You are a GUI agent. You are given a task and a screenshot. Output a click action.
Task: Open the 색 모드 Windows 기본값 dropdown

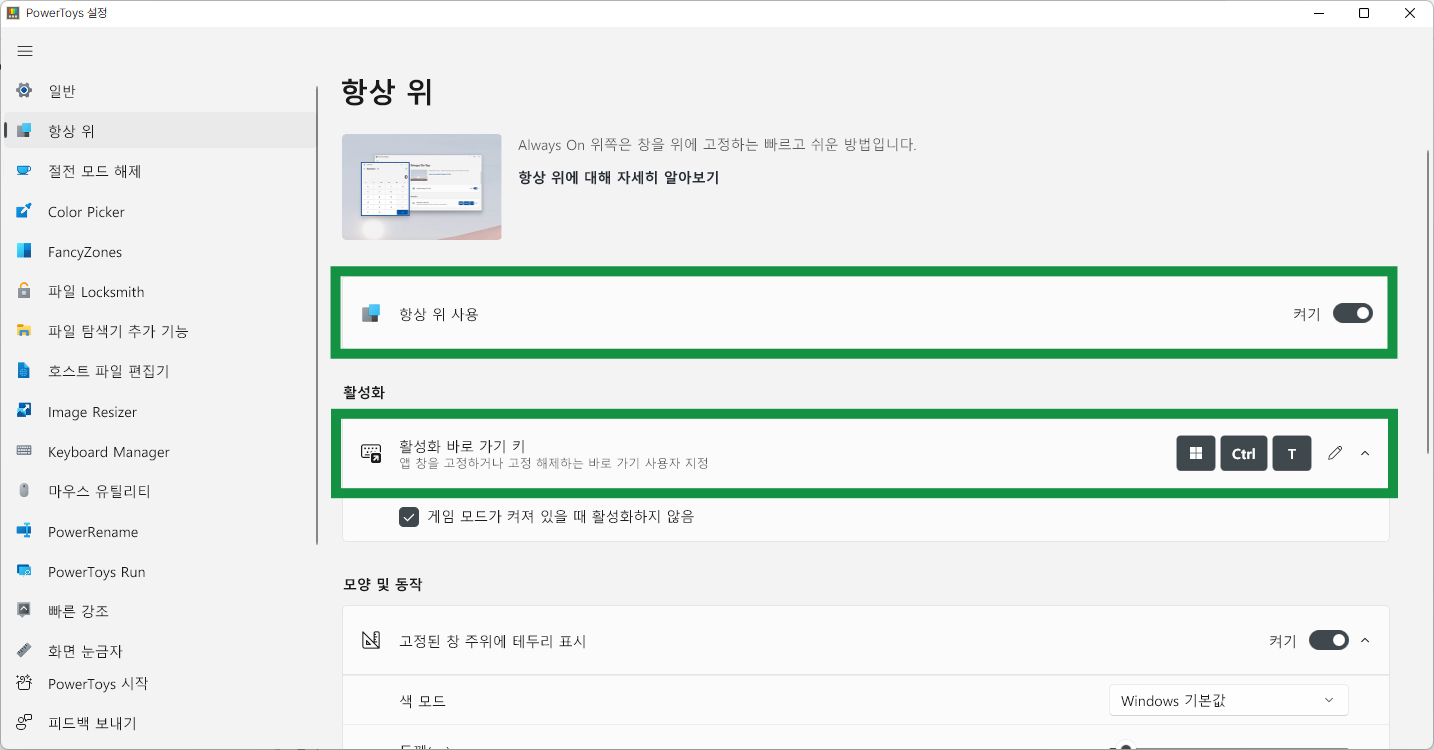point(1229,700)
